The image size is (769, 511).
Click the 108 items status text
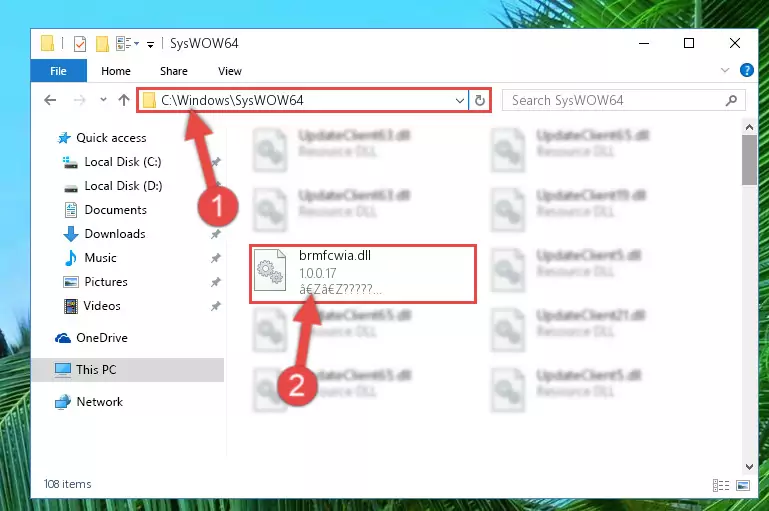click(67, 484)
